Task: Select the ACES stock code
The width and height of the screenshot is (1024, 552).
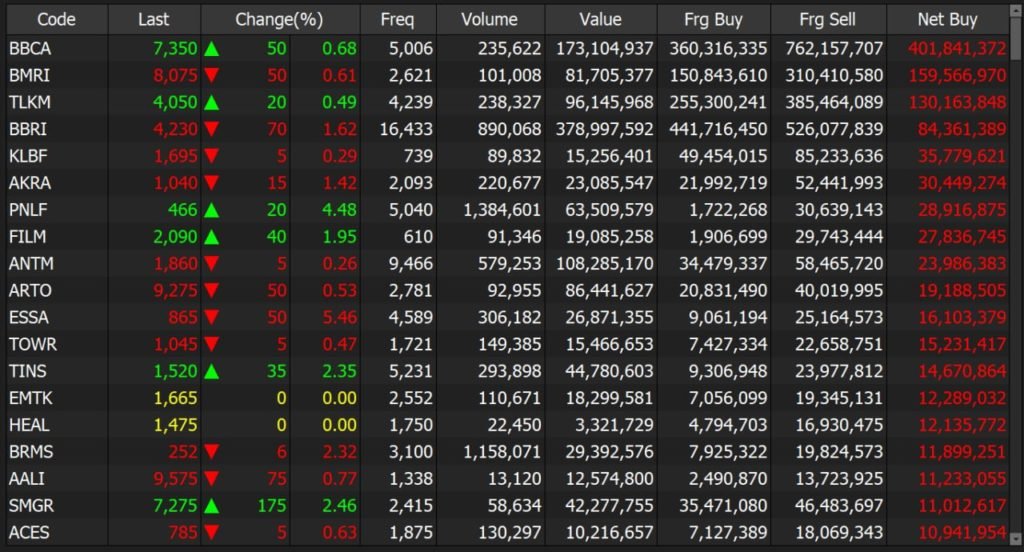Action: click(x=29, y=532)
